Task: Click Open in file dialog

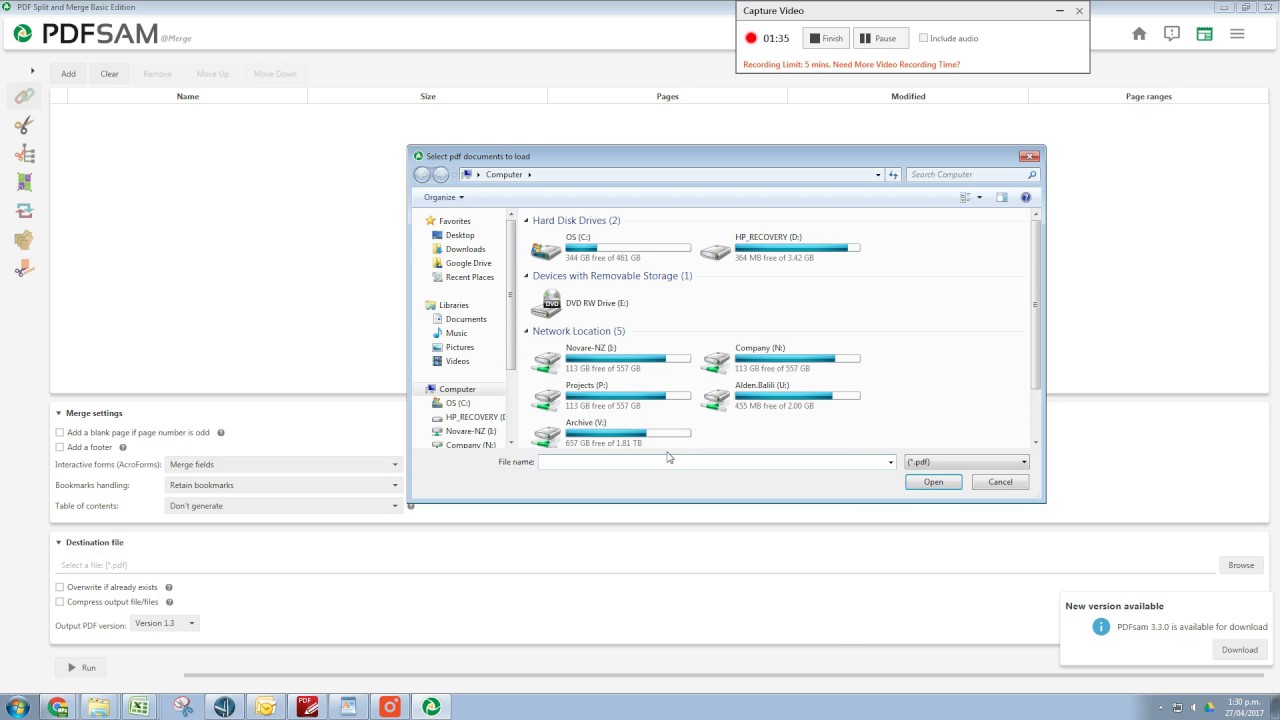Action: coord(933,482)
